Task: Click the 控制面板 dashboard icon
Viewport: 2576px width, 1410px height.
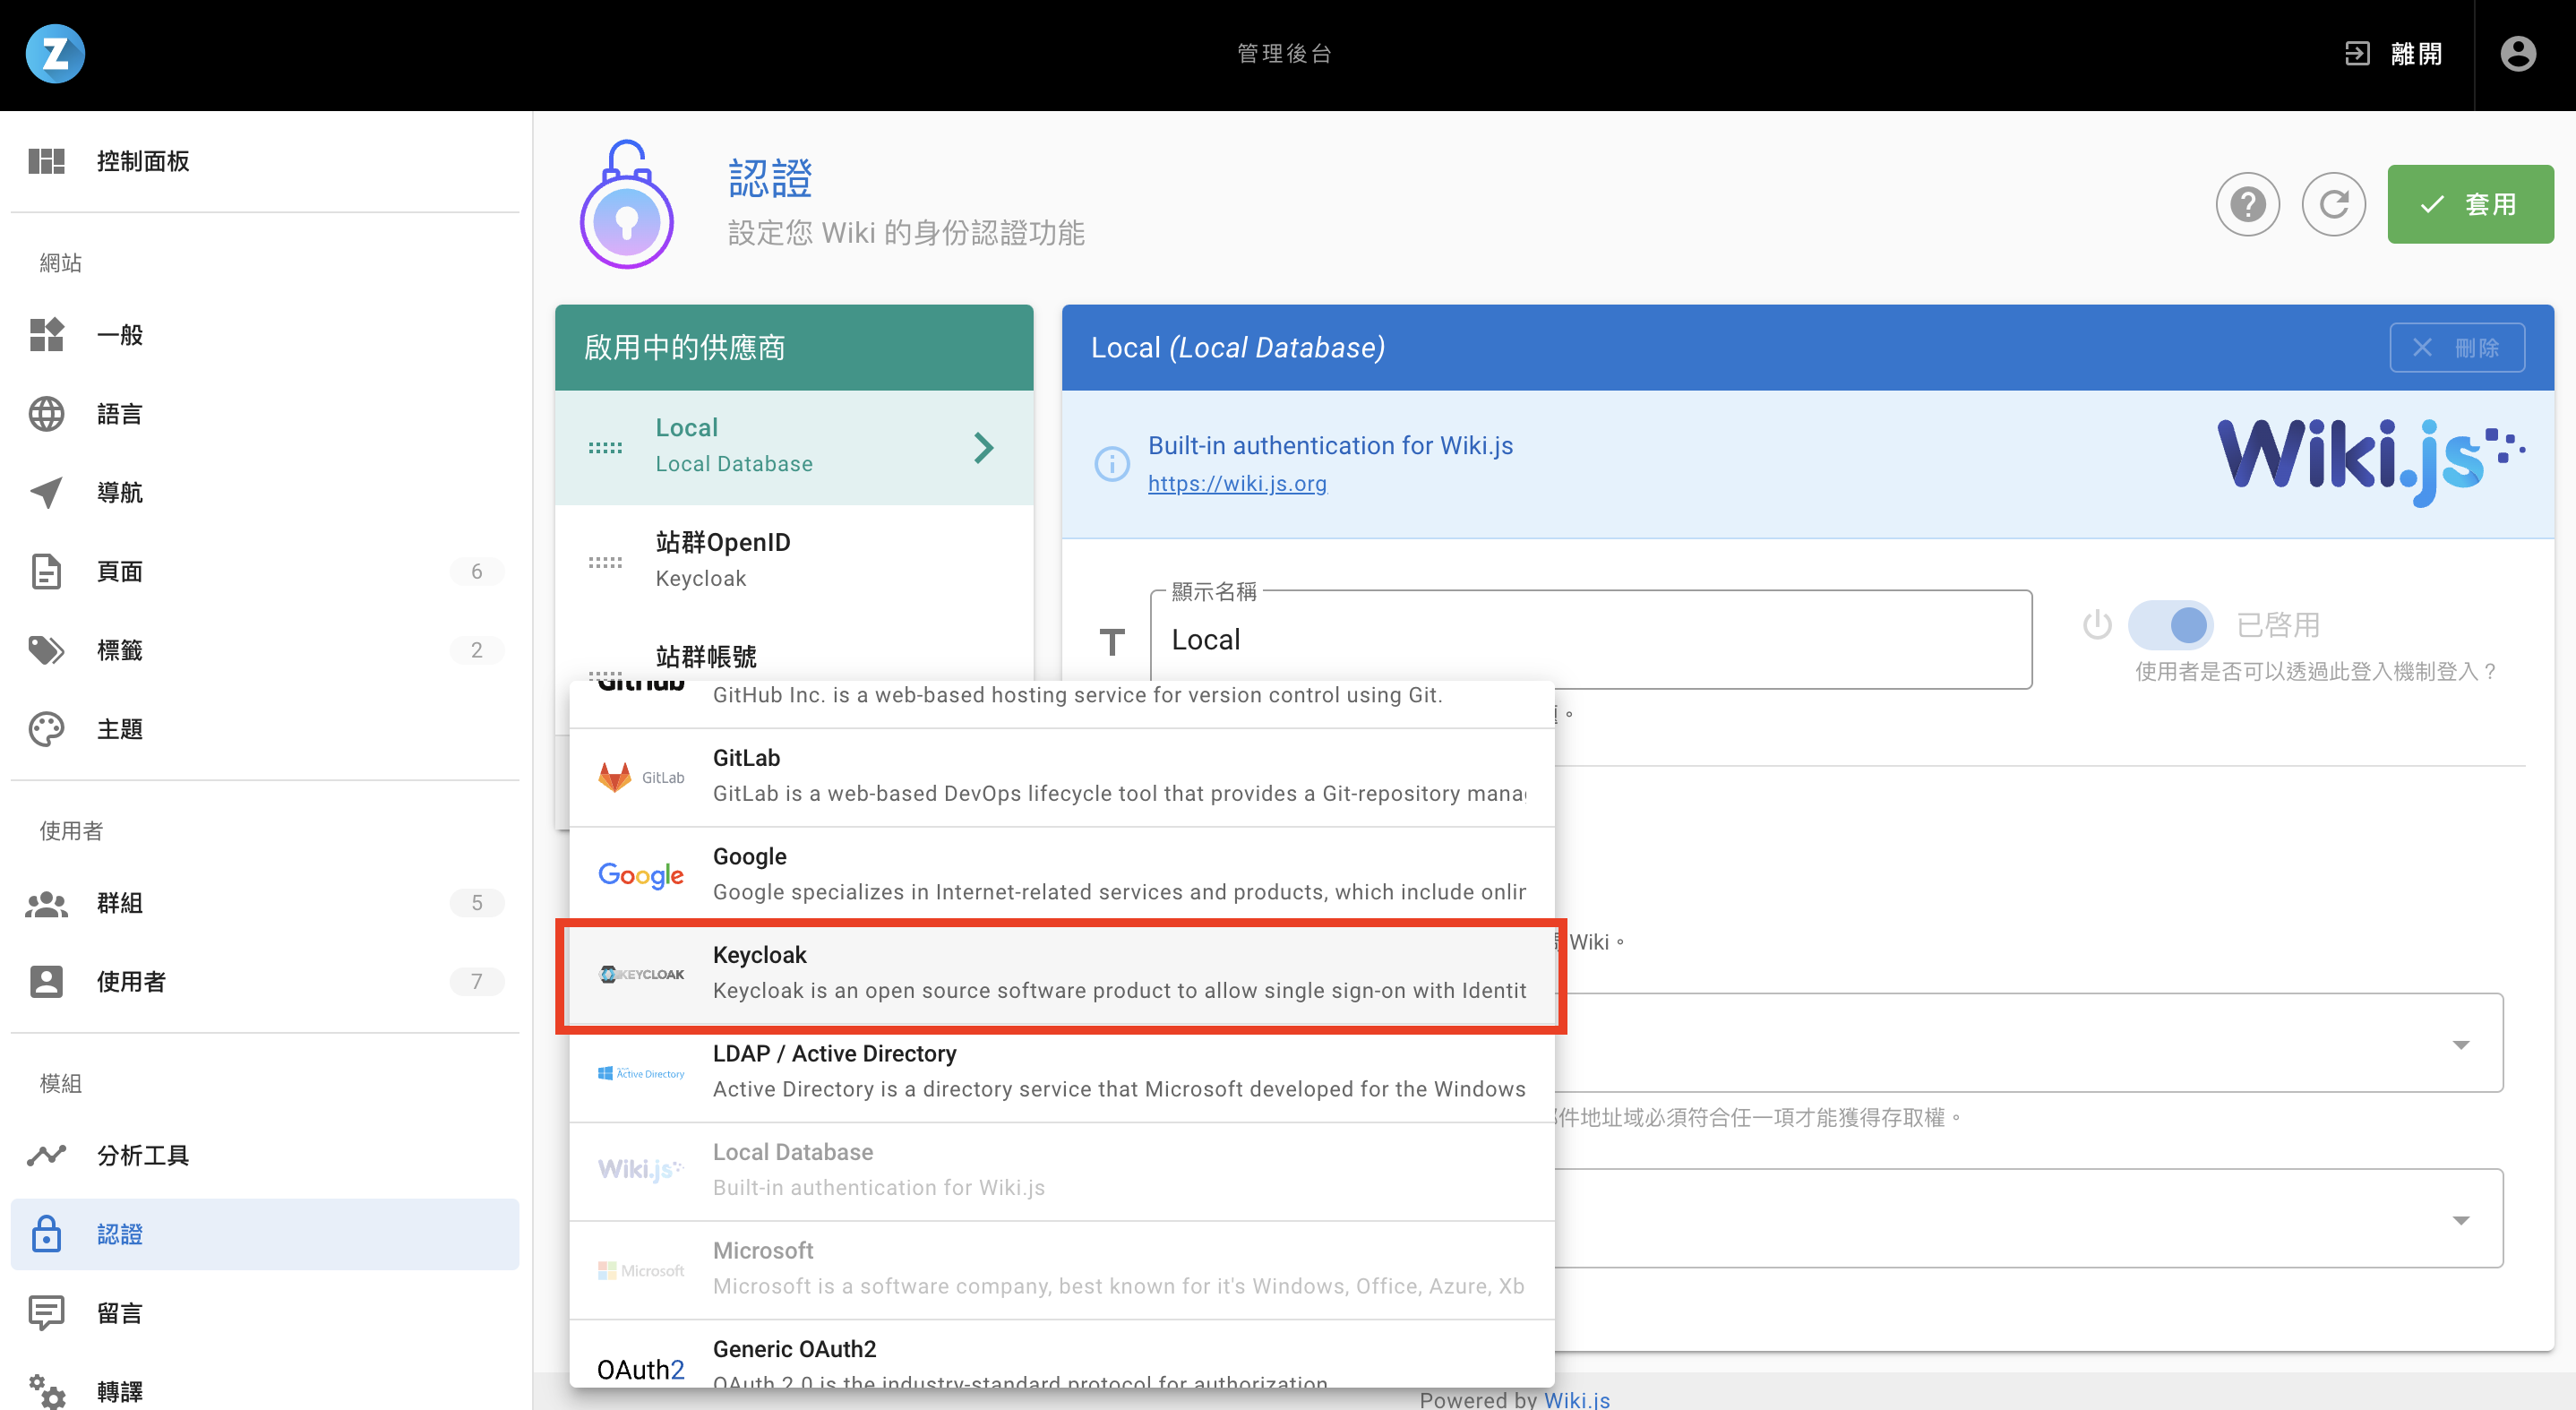Action: (46, 161)
